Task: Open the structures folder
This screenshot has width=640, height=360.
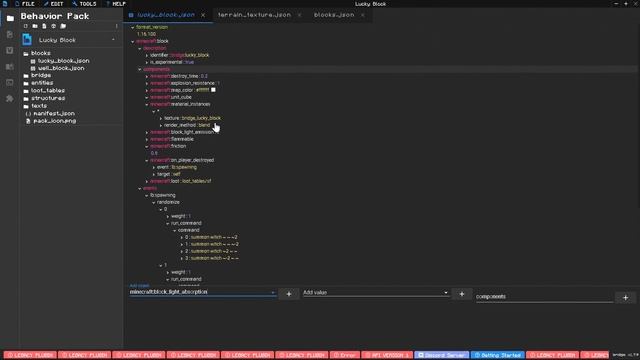Action: click(48, 98)
